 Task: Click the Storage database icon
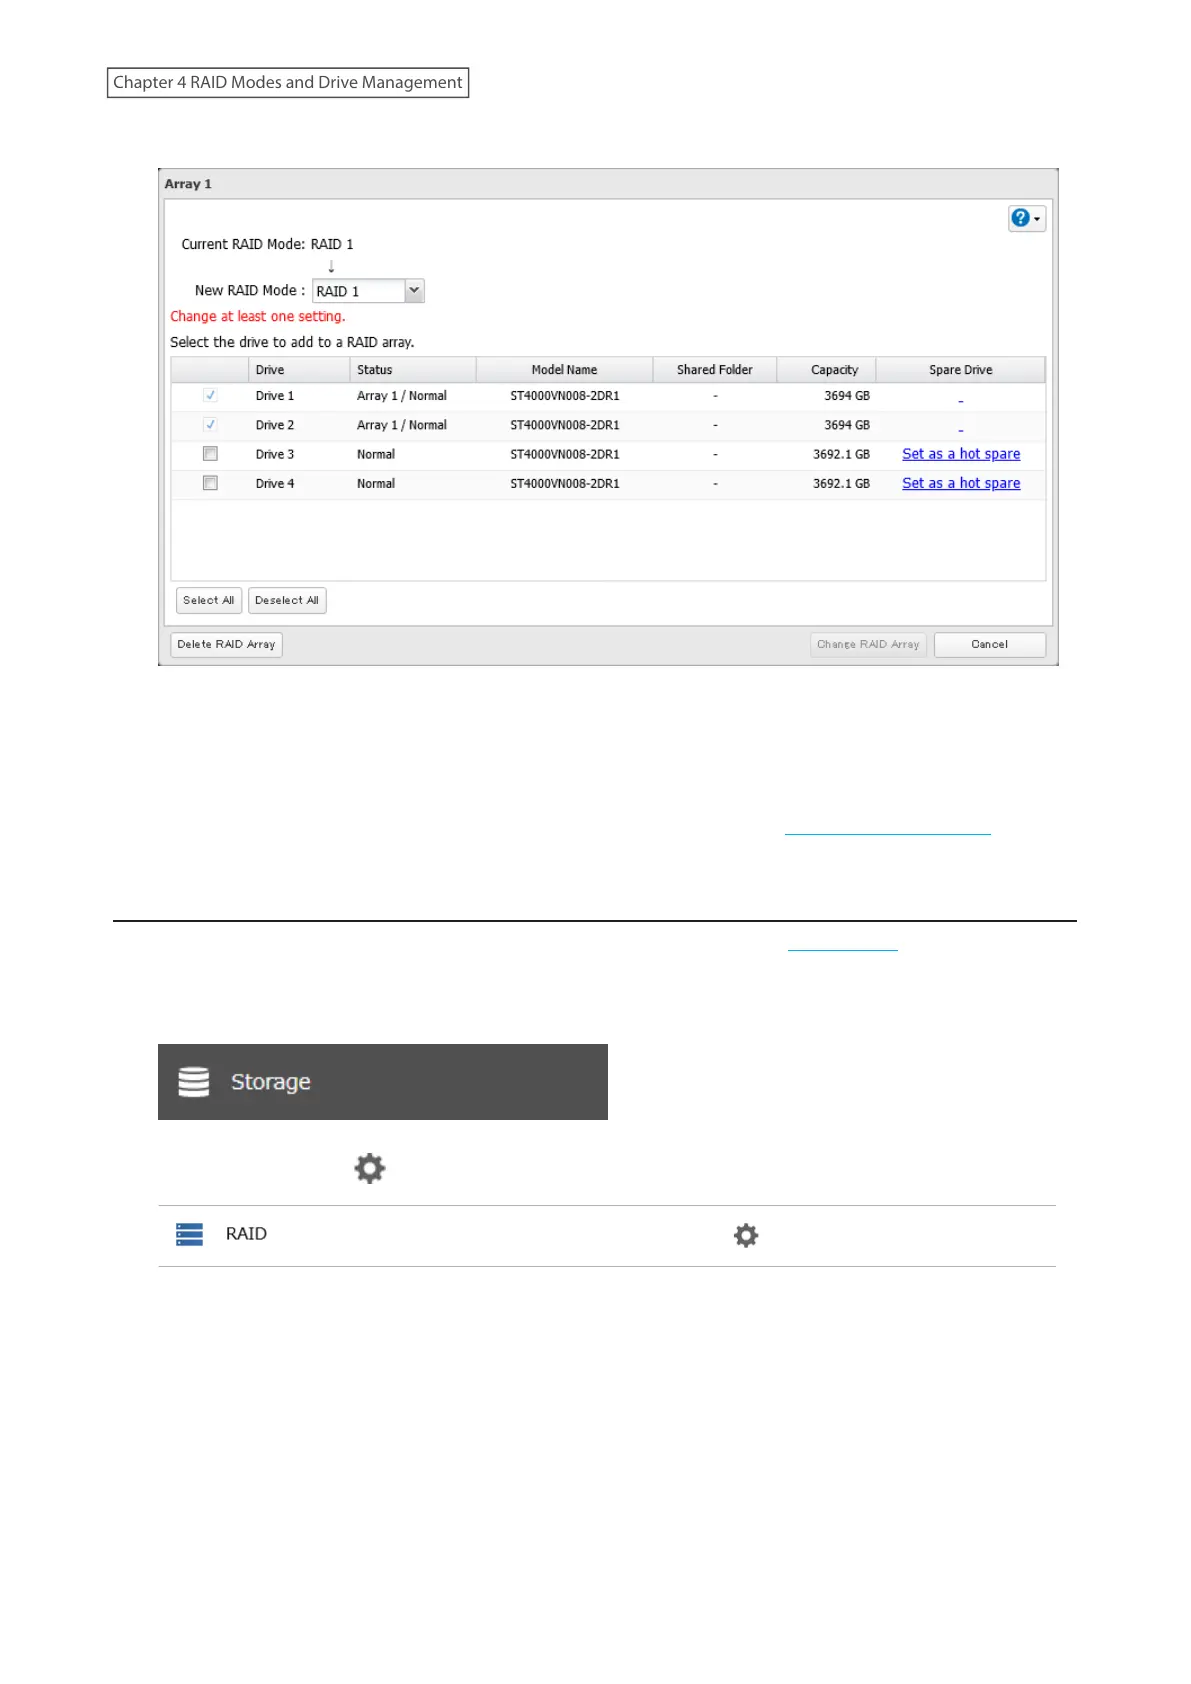194,1082
